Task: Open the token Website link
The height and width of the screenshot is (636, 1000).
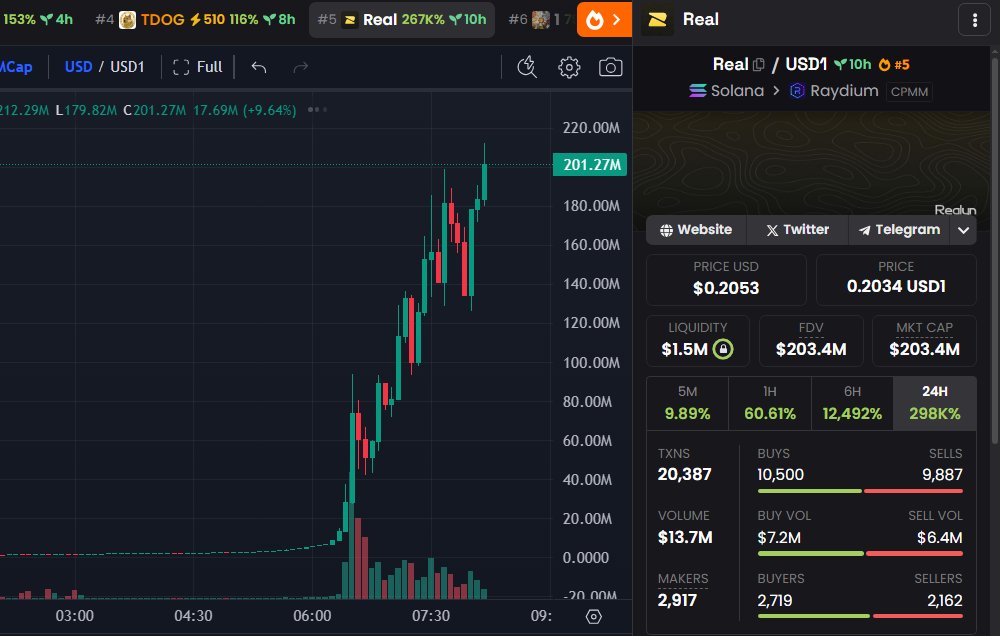Action: coord(696,230)
